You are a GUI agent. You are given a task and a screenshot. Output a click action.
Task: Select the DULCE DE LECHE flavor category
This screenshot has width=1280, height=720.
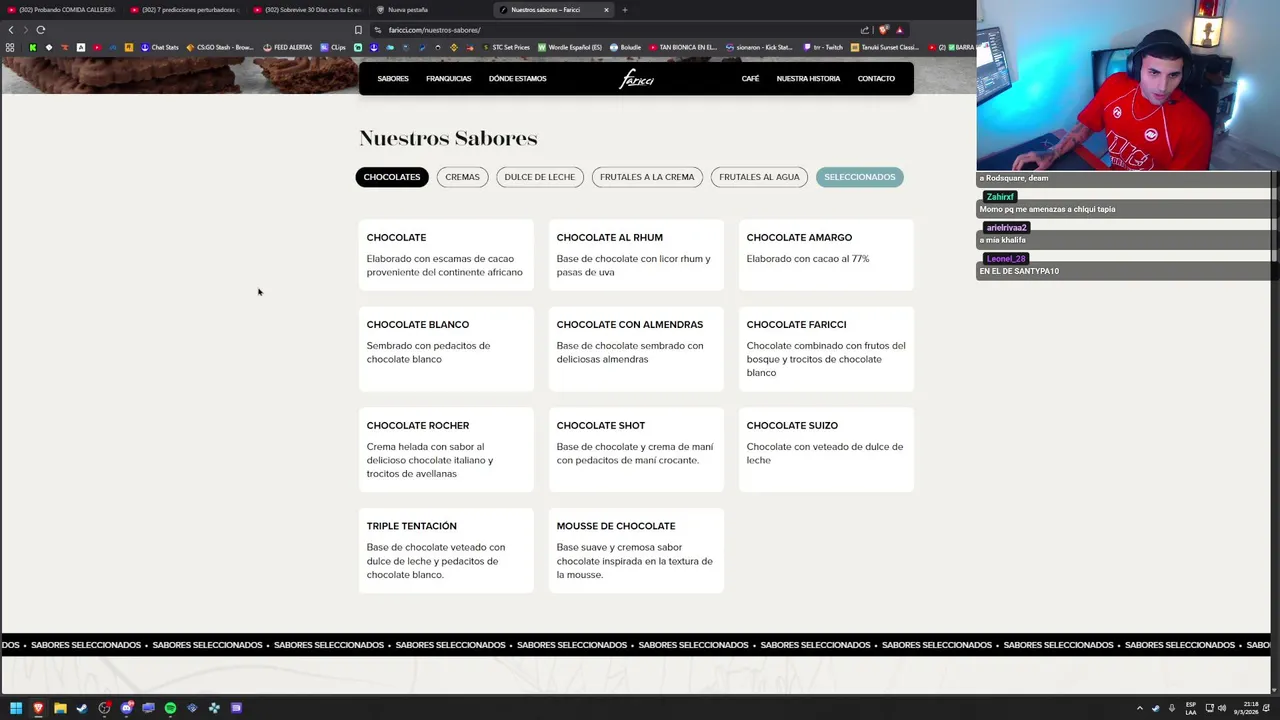(x=540, y=177)
